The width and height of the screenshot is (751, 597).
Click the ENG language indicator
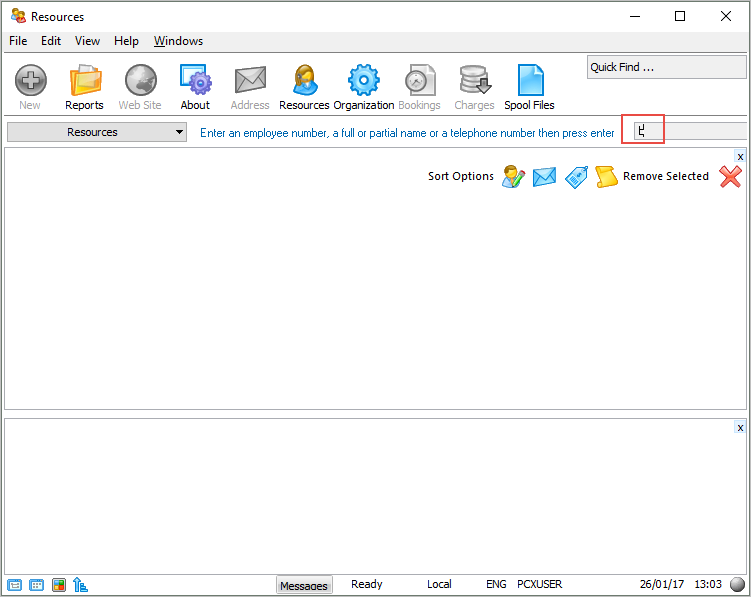[496, 584]
